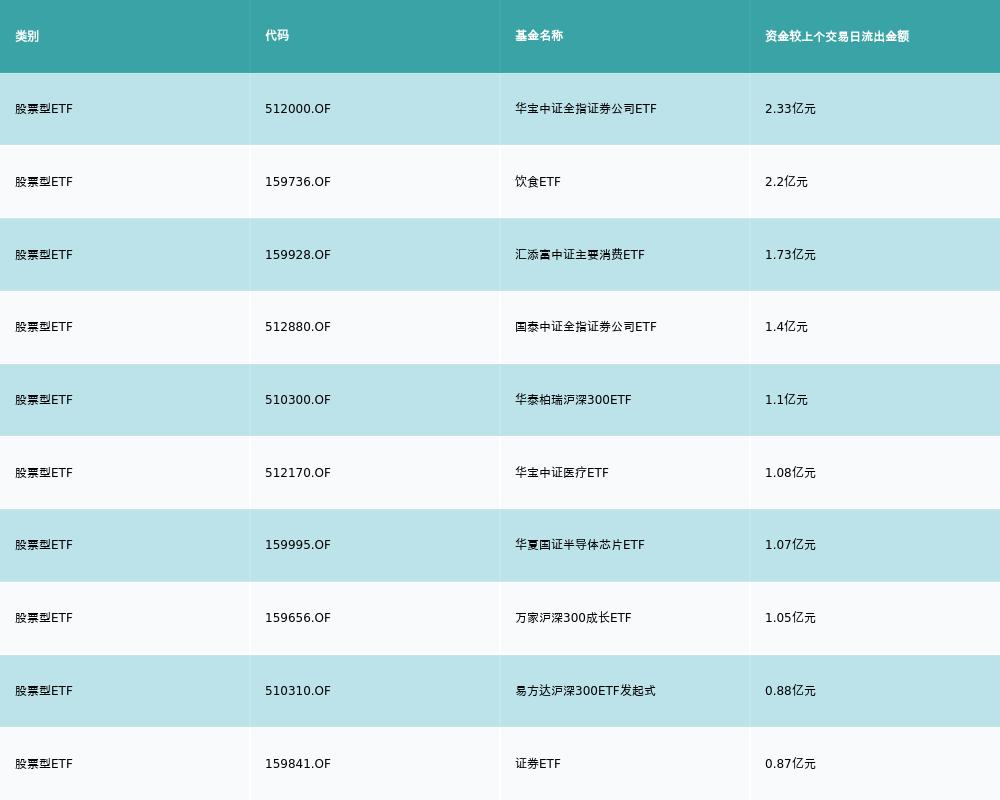The height and width of the screenshot is (800, 1000).
Task: Click the 2.33亿元 outflow value
Action: pos(790,109)
